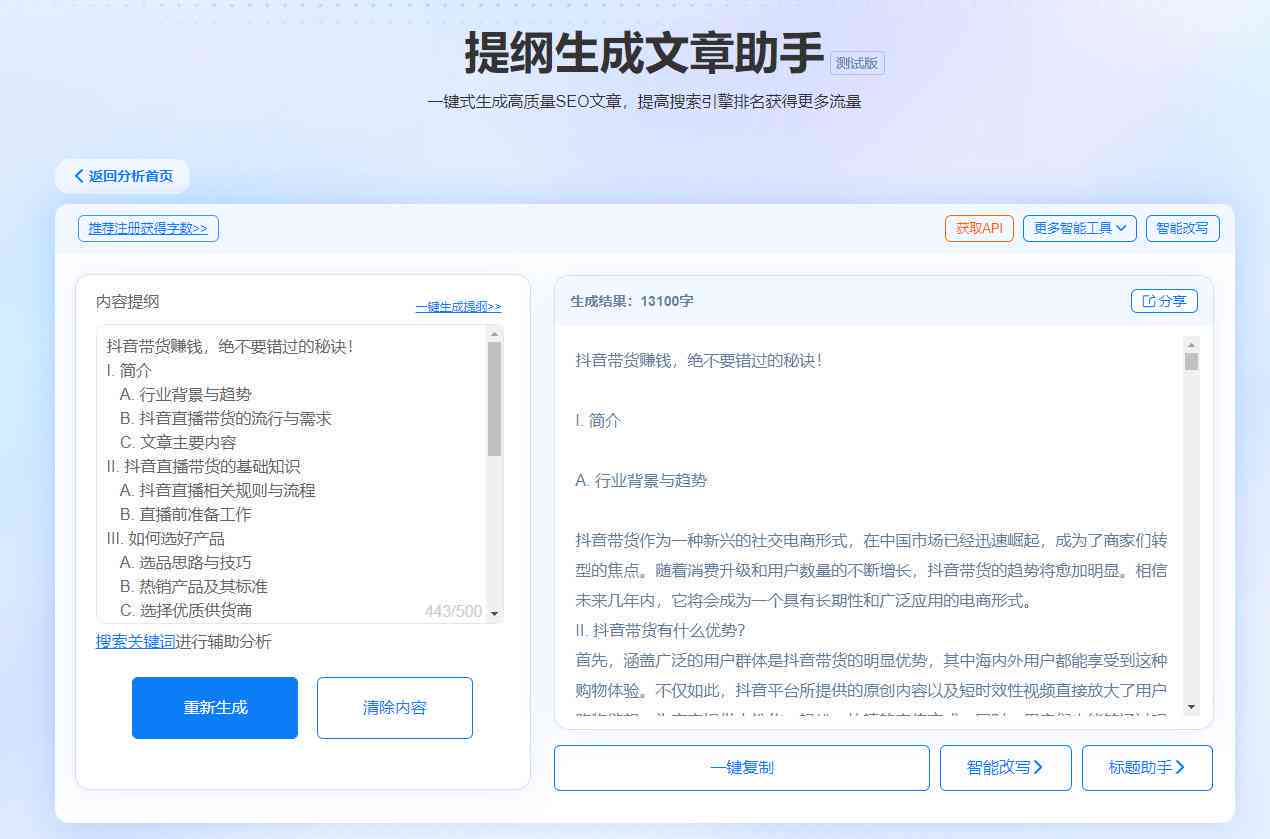The image size is (1270, 839).
Task: Click the 443/500 character counter
Action: 453,611
